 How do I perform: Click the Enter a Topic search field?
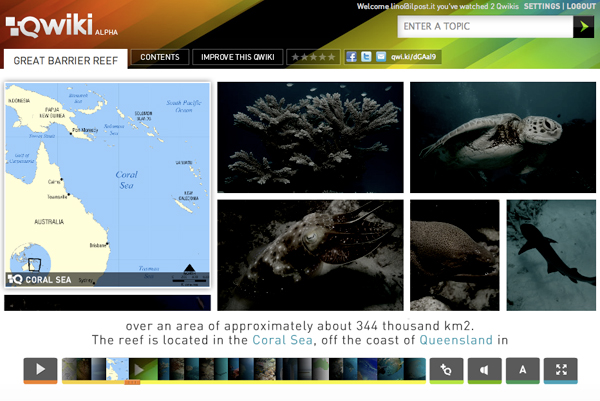tap(484, 27)
